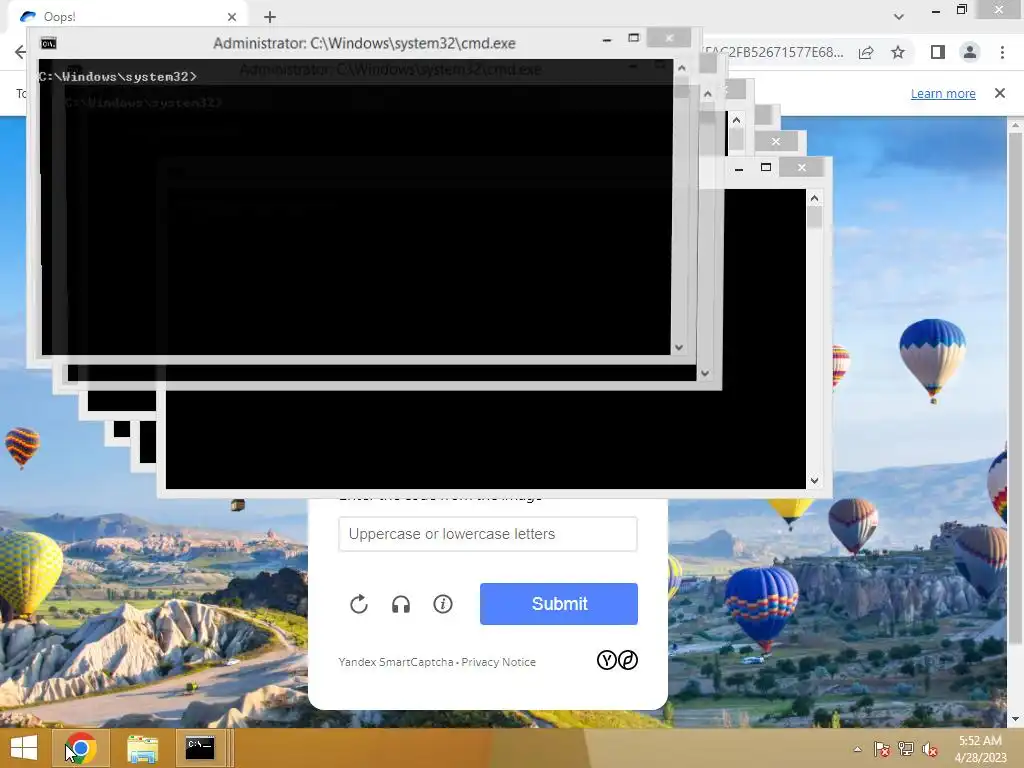Viewport: 1024px width, 768px height.
Task: Click the front cmd.exe title bar text
Action: [x=364, y=43]
